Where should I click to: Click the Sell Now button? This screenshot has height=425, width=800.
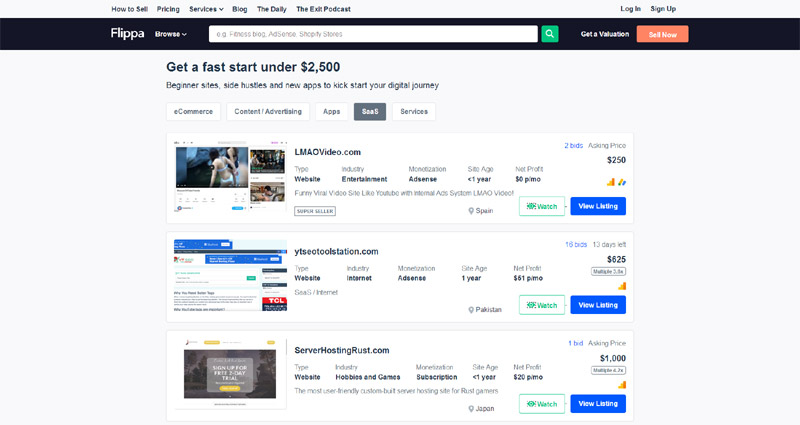coord(662,34)
